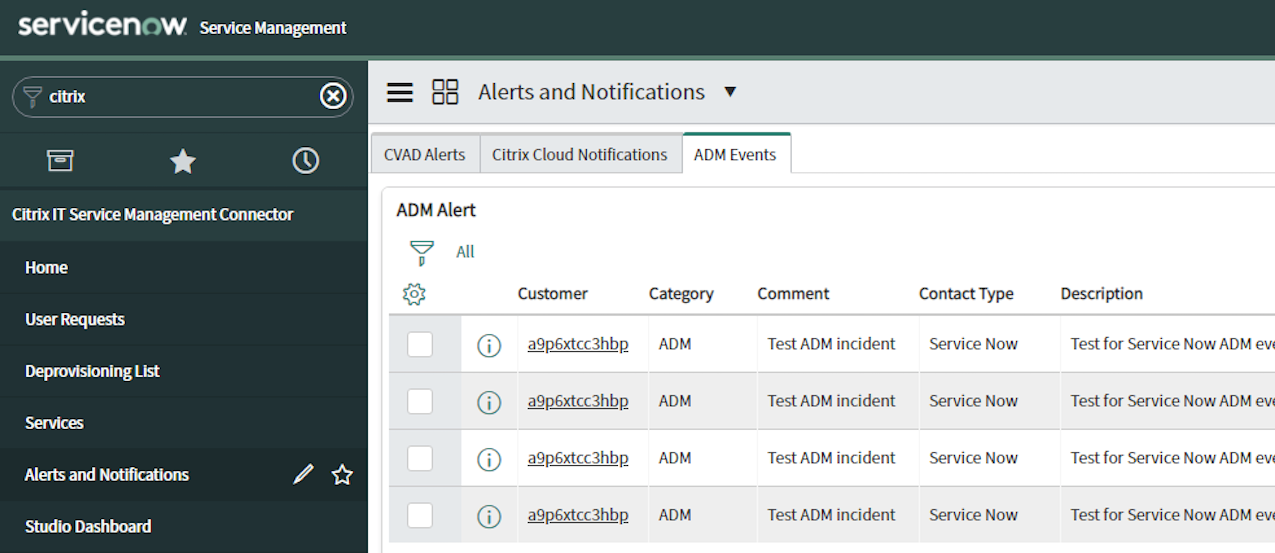1275x553 pixels.
Task: Favorite Alerts and Notifications with star outline
Action: [x=342, y=475]
